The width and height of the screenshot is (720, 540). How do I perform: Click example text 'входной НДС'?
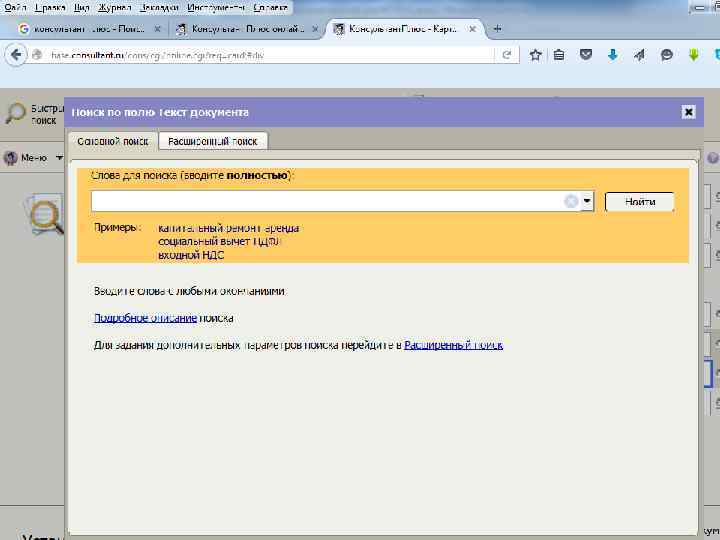(x=191, y=255)
